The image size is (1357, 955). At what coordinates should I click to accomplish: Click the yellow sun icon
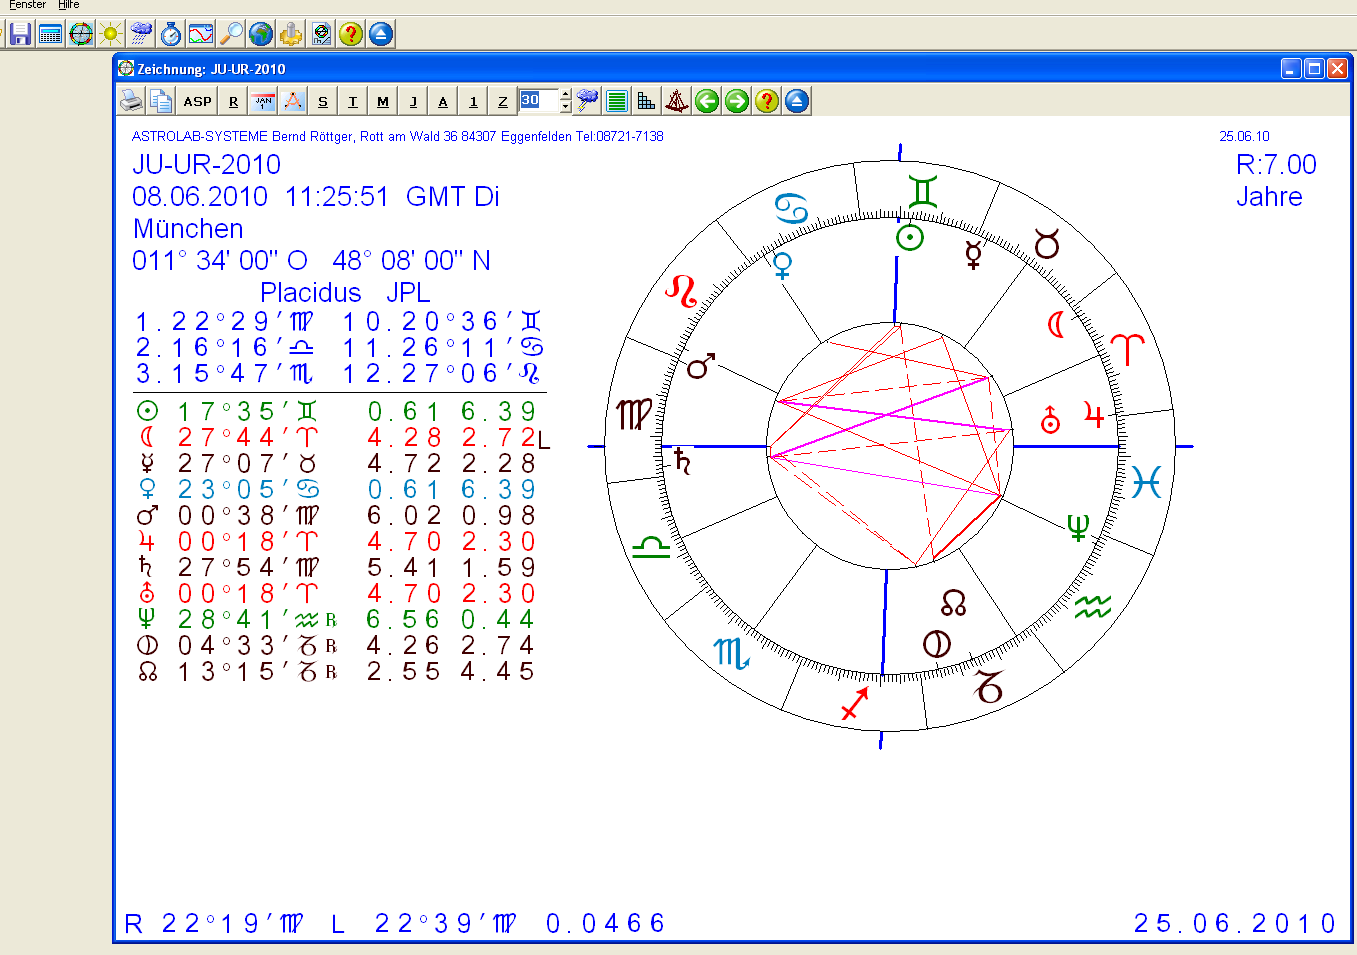coord(111,34)
